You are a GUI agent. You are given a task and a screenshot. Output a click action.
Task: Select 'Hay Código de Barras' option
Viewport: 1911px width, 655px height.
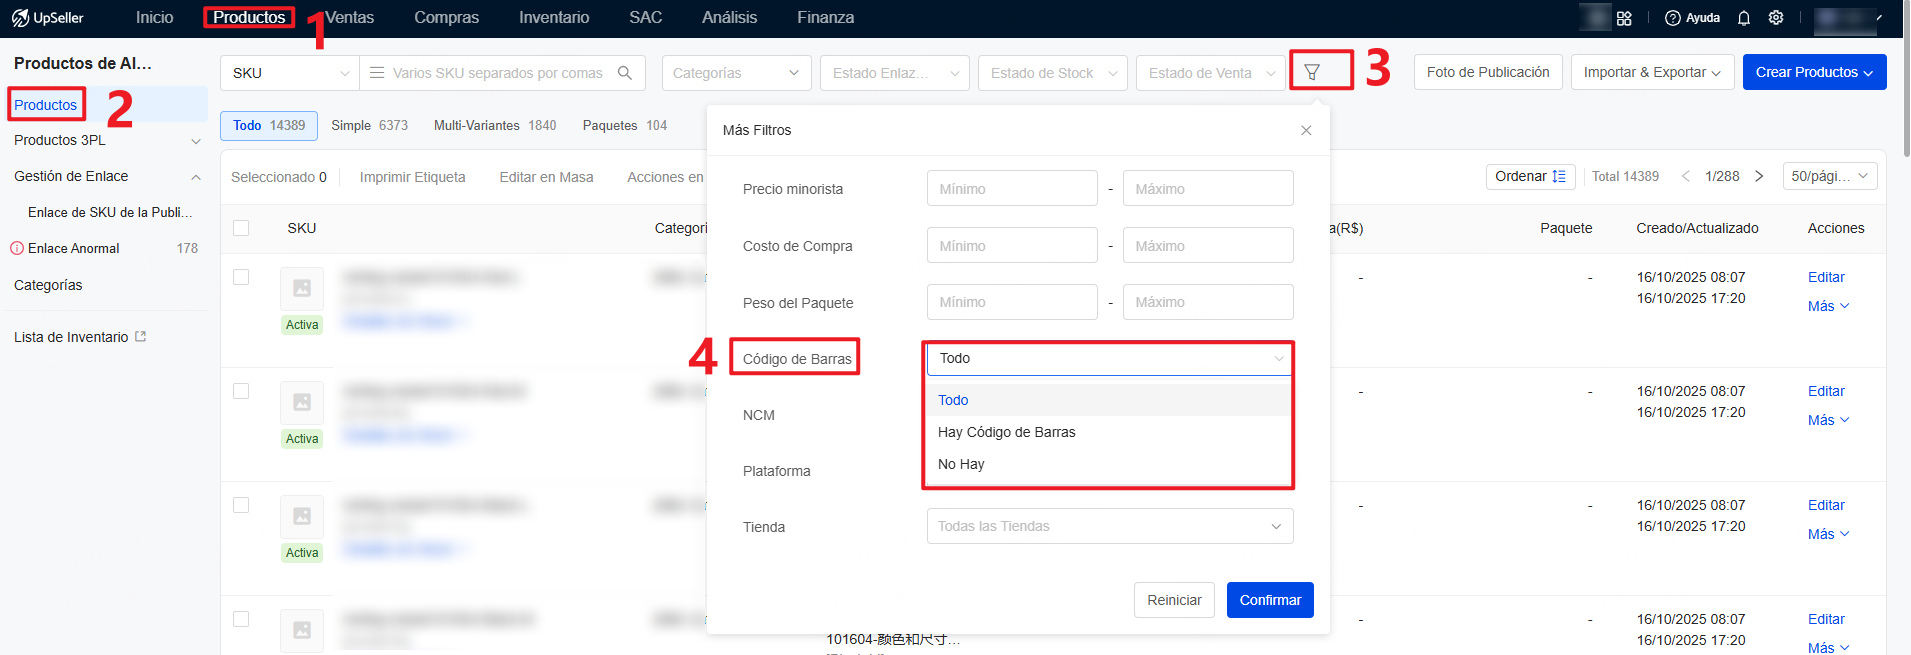(1006, 432)
